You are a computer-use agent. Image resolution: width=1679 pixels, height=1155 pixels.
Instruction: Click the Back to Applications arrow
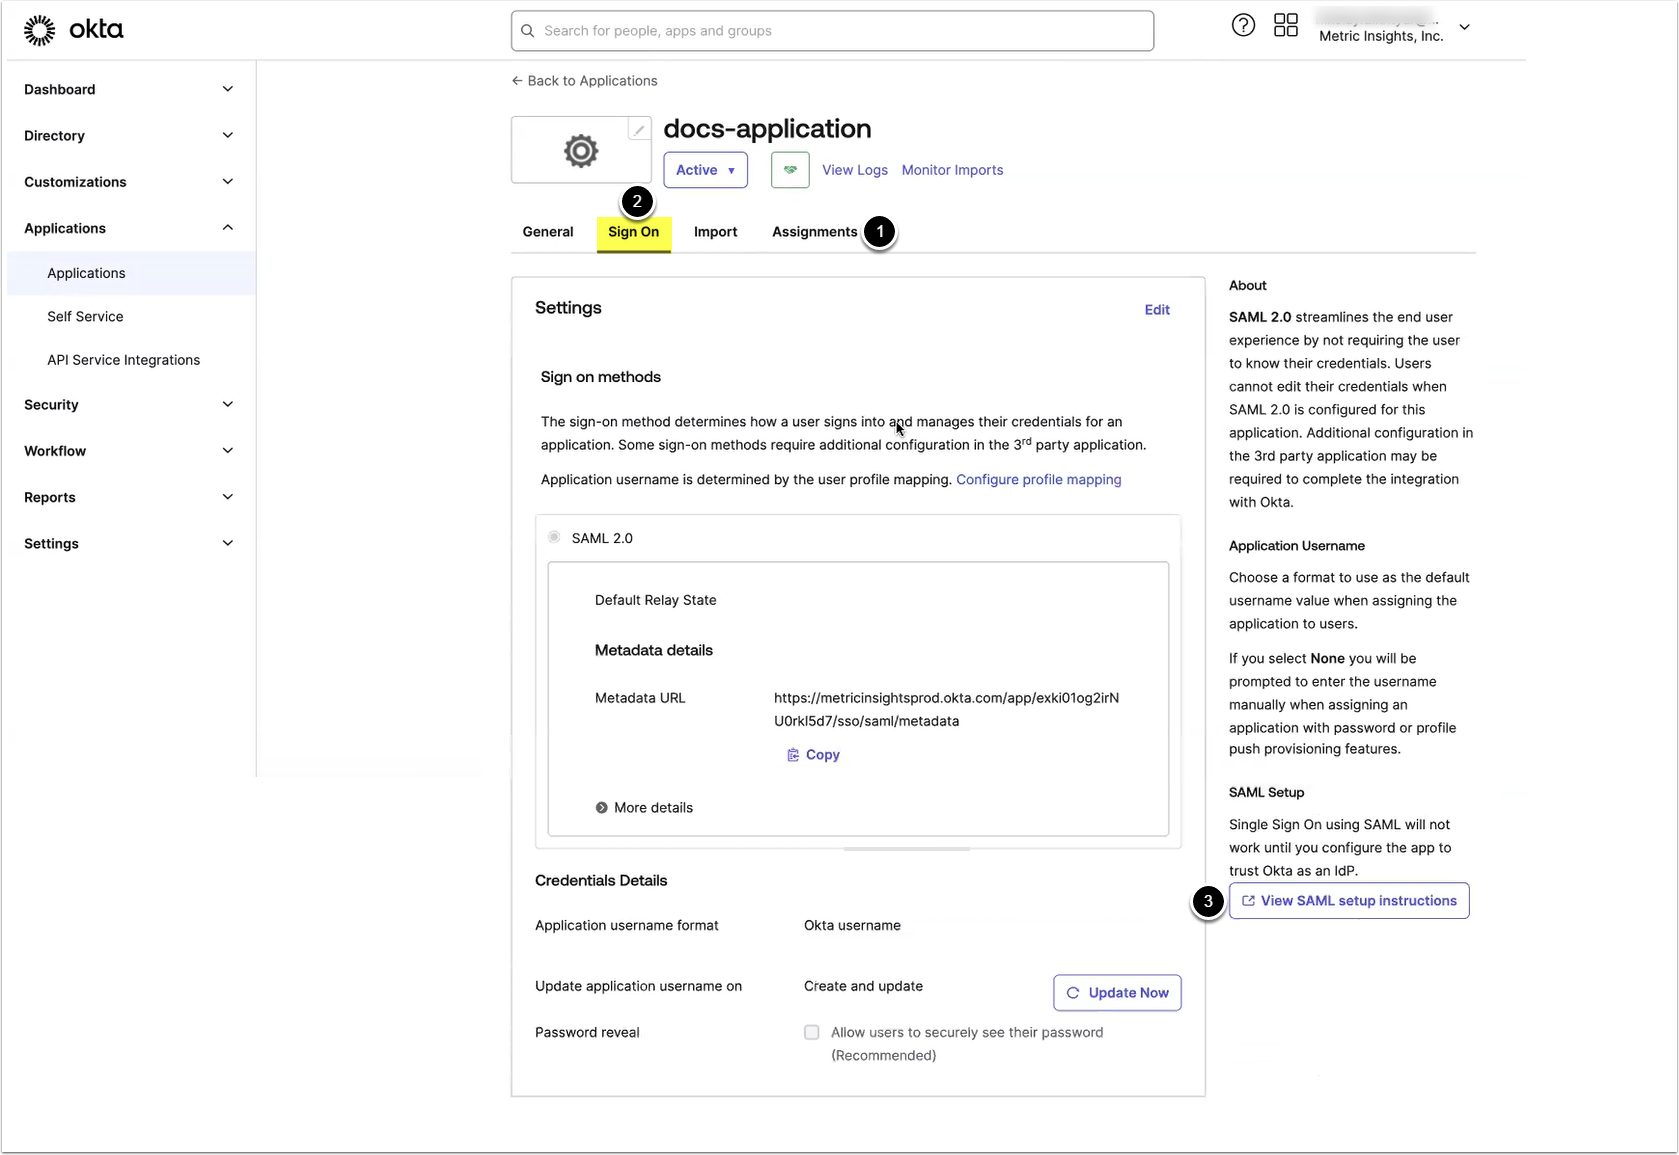click(x=517, y=81)
